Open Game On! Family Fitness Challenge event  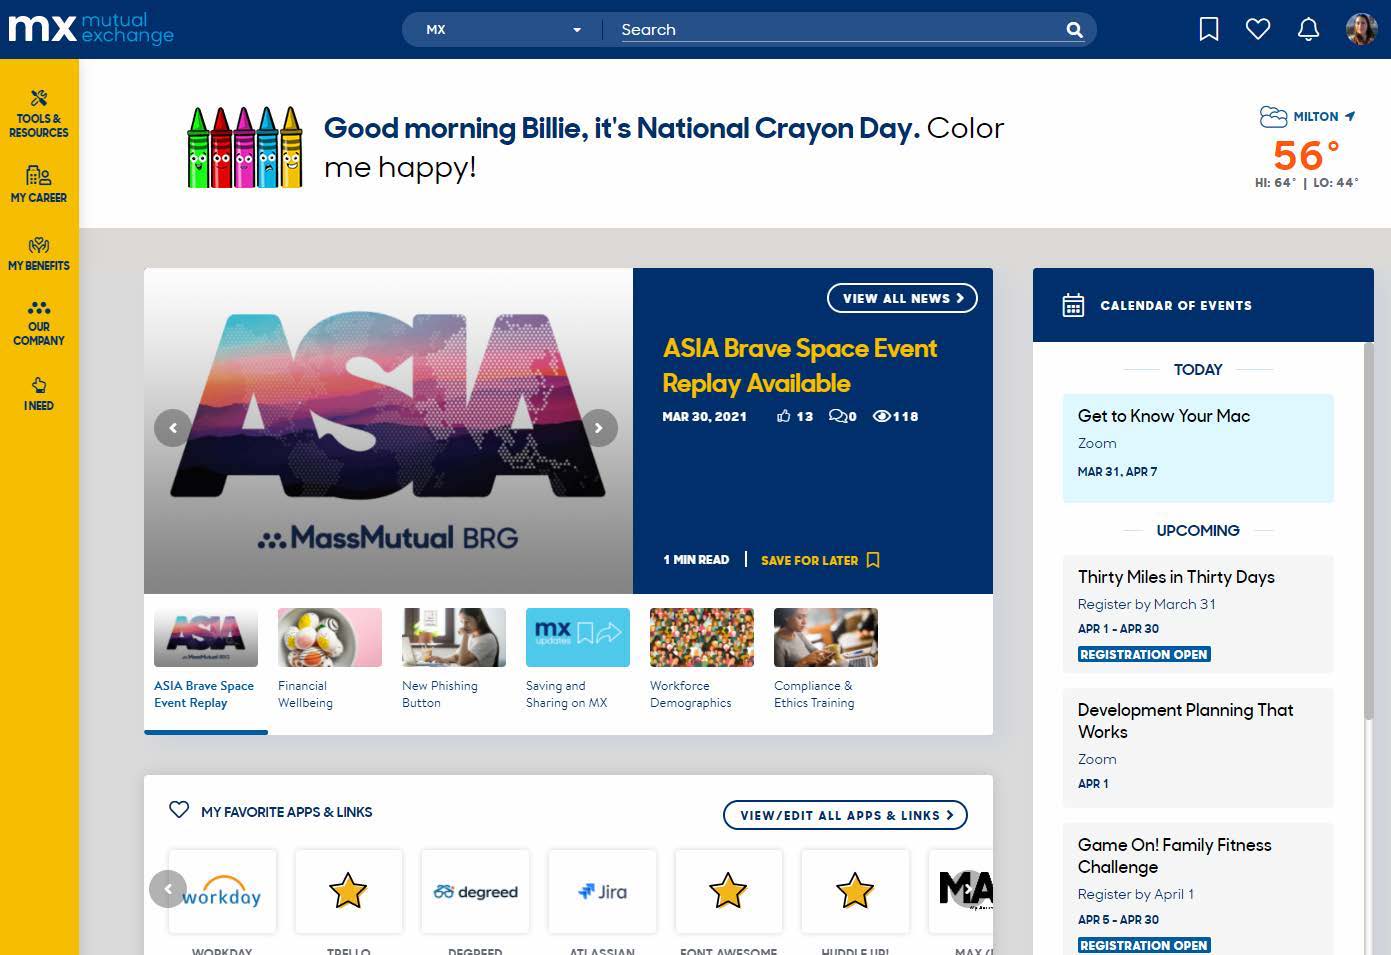[x=1198, y=889]
